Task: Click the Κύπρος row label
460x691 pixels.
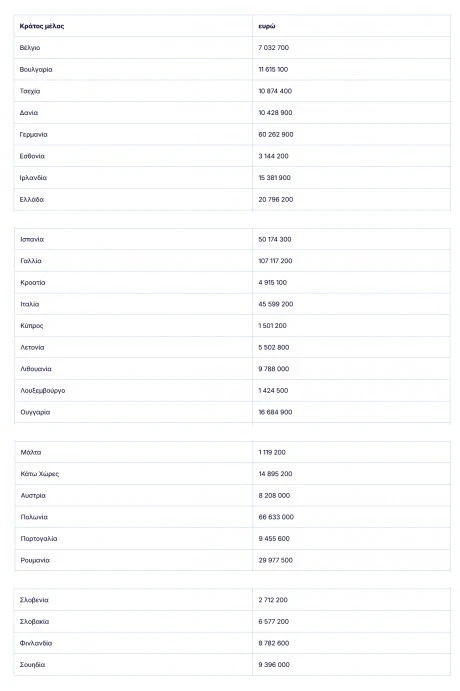Action: 32,326
